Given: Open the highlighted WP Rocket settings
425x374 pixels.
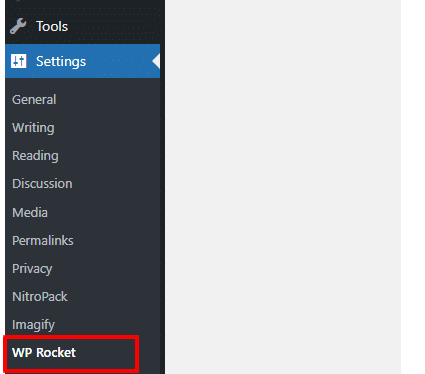Looking at the screenshot, I should (44, 352).
